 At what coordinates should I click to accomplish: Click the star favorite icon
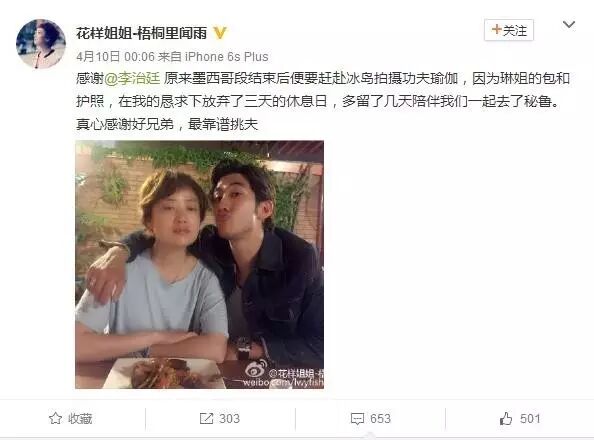tap(55, 418)
